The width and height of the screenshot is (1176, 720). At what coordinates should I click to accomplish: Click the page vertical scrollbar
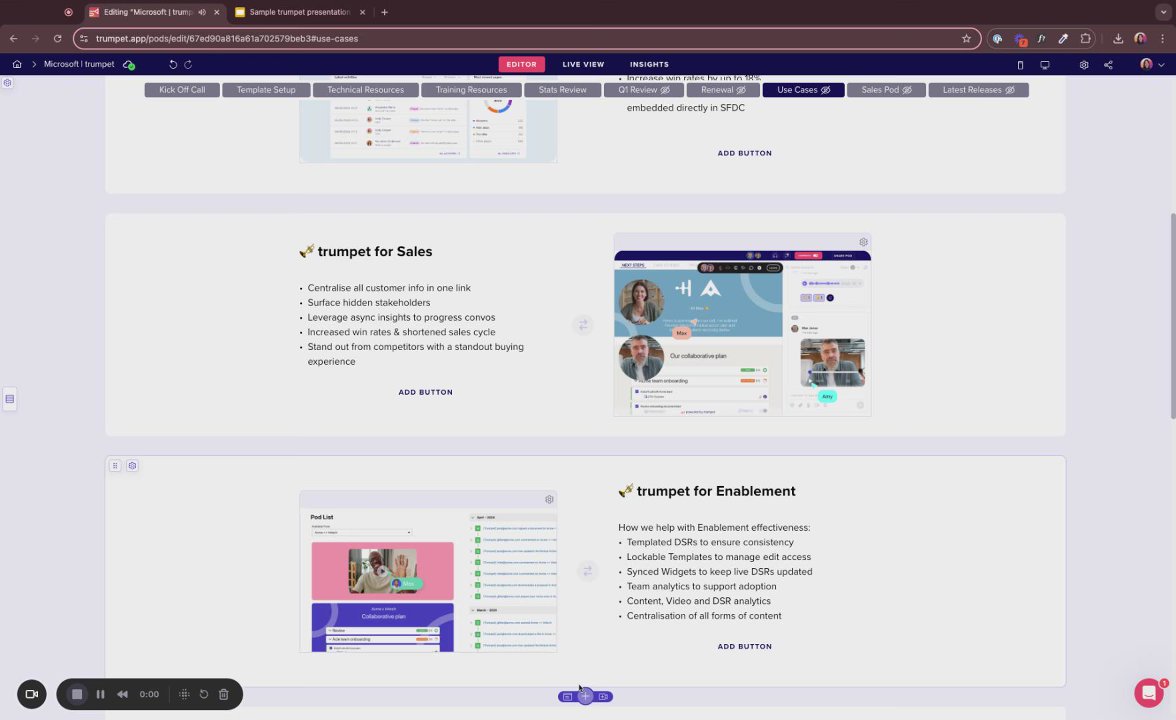point(1172,316)
